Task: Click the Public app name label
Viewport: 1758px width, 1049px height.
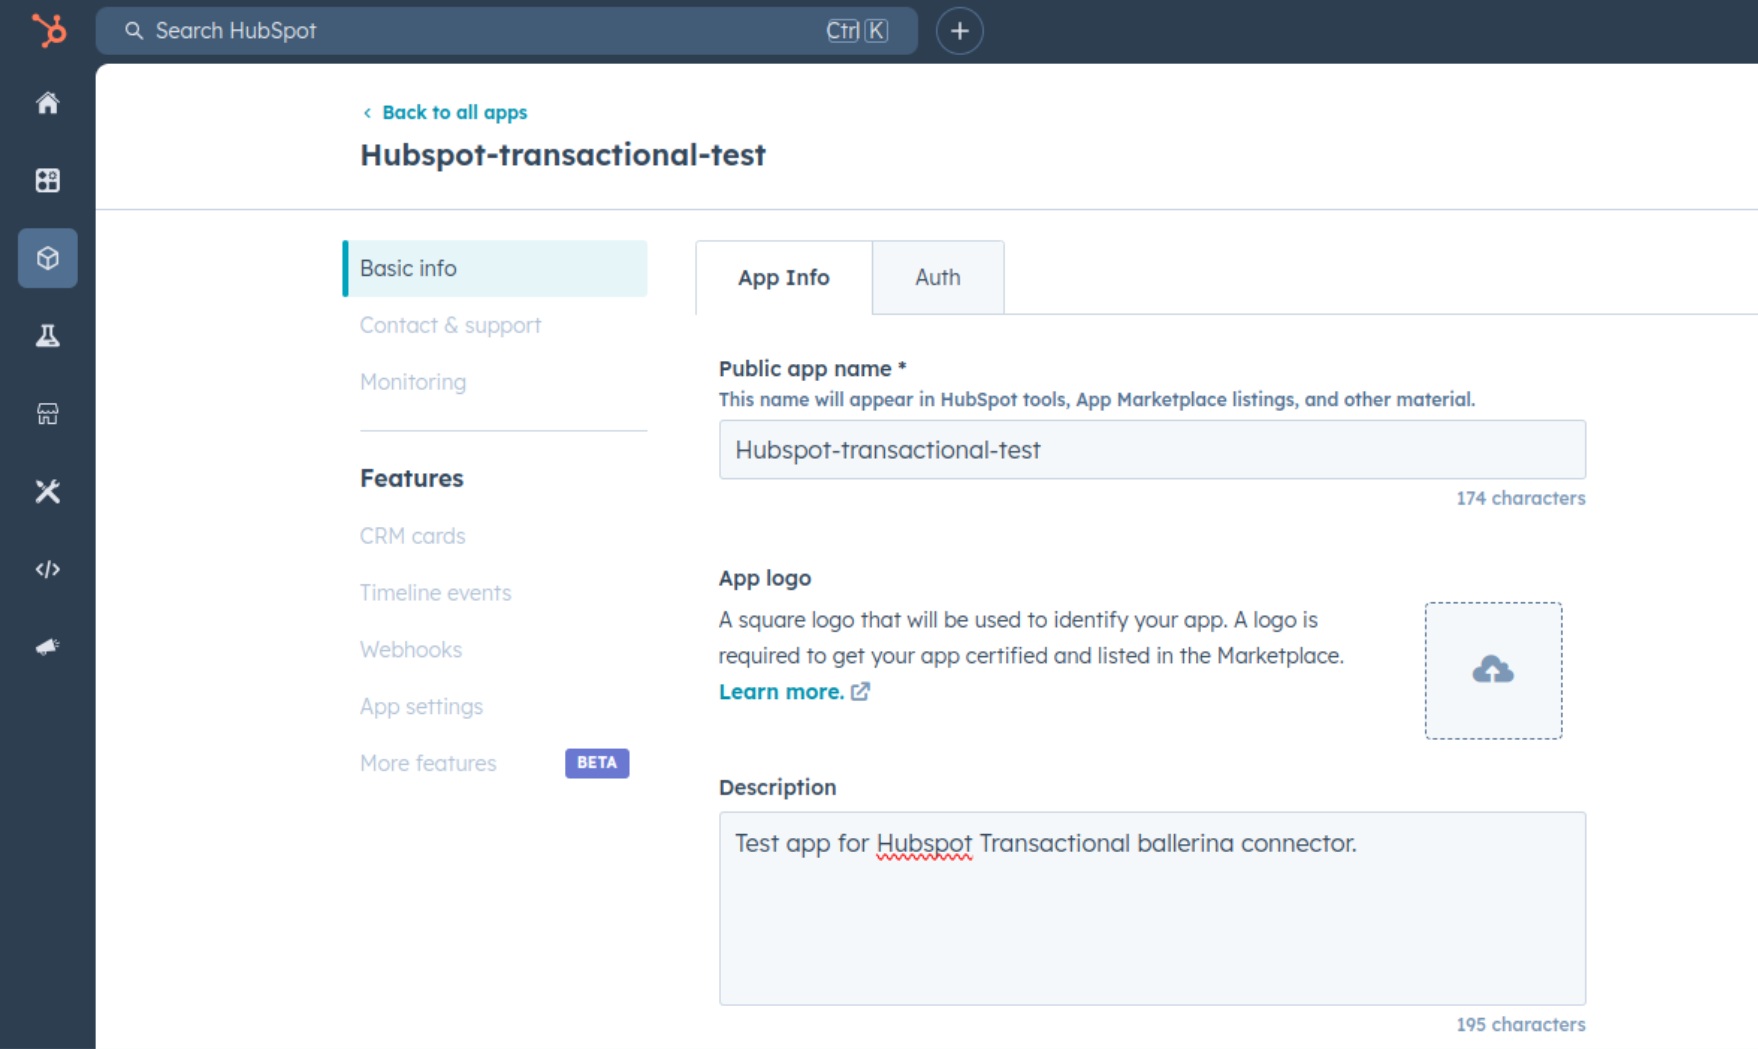Action: pos(812,368)
